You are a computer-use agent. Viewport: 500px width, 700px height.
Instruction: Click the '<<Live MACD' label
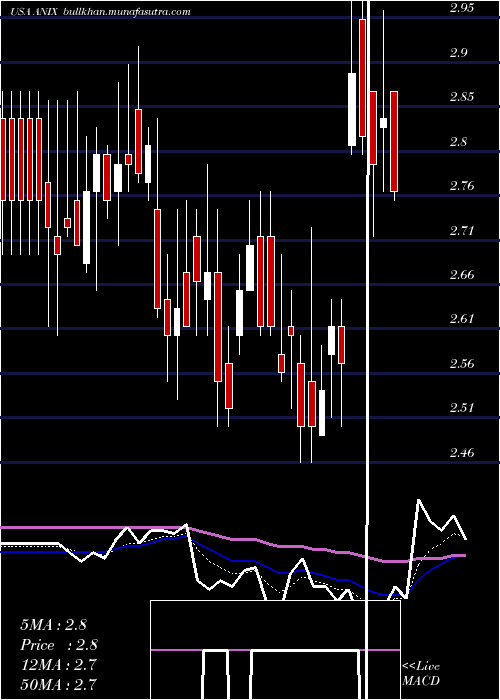[x=421, y=674]
